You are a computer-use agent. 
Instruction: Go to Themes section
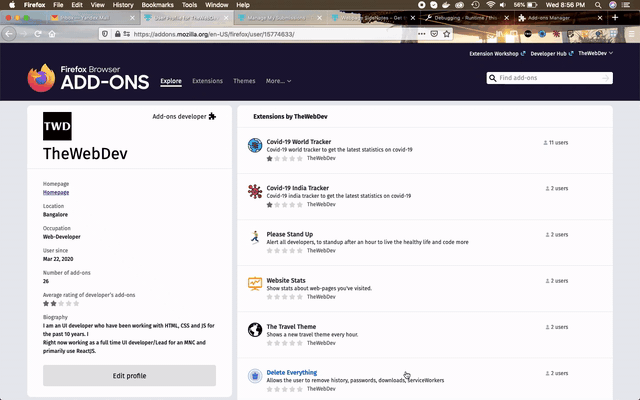click(244, 81)
